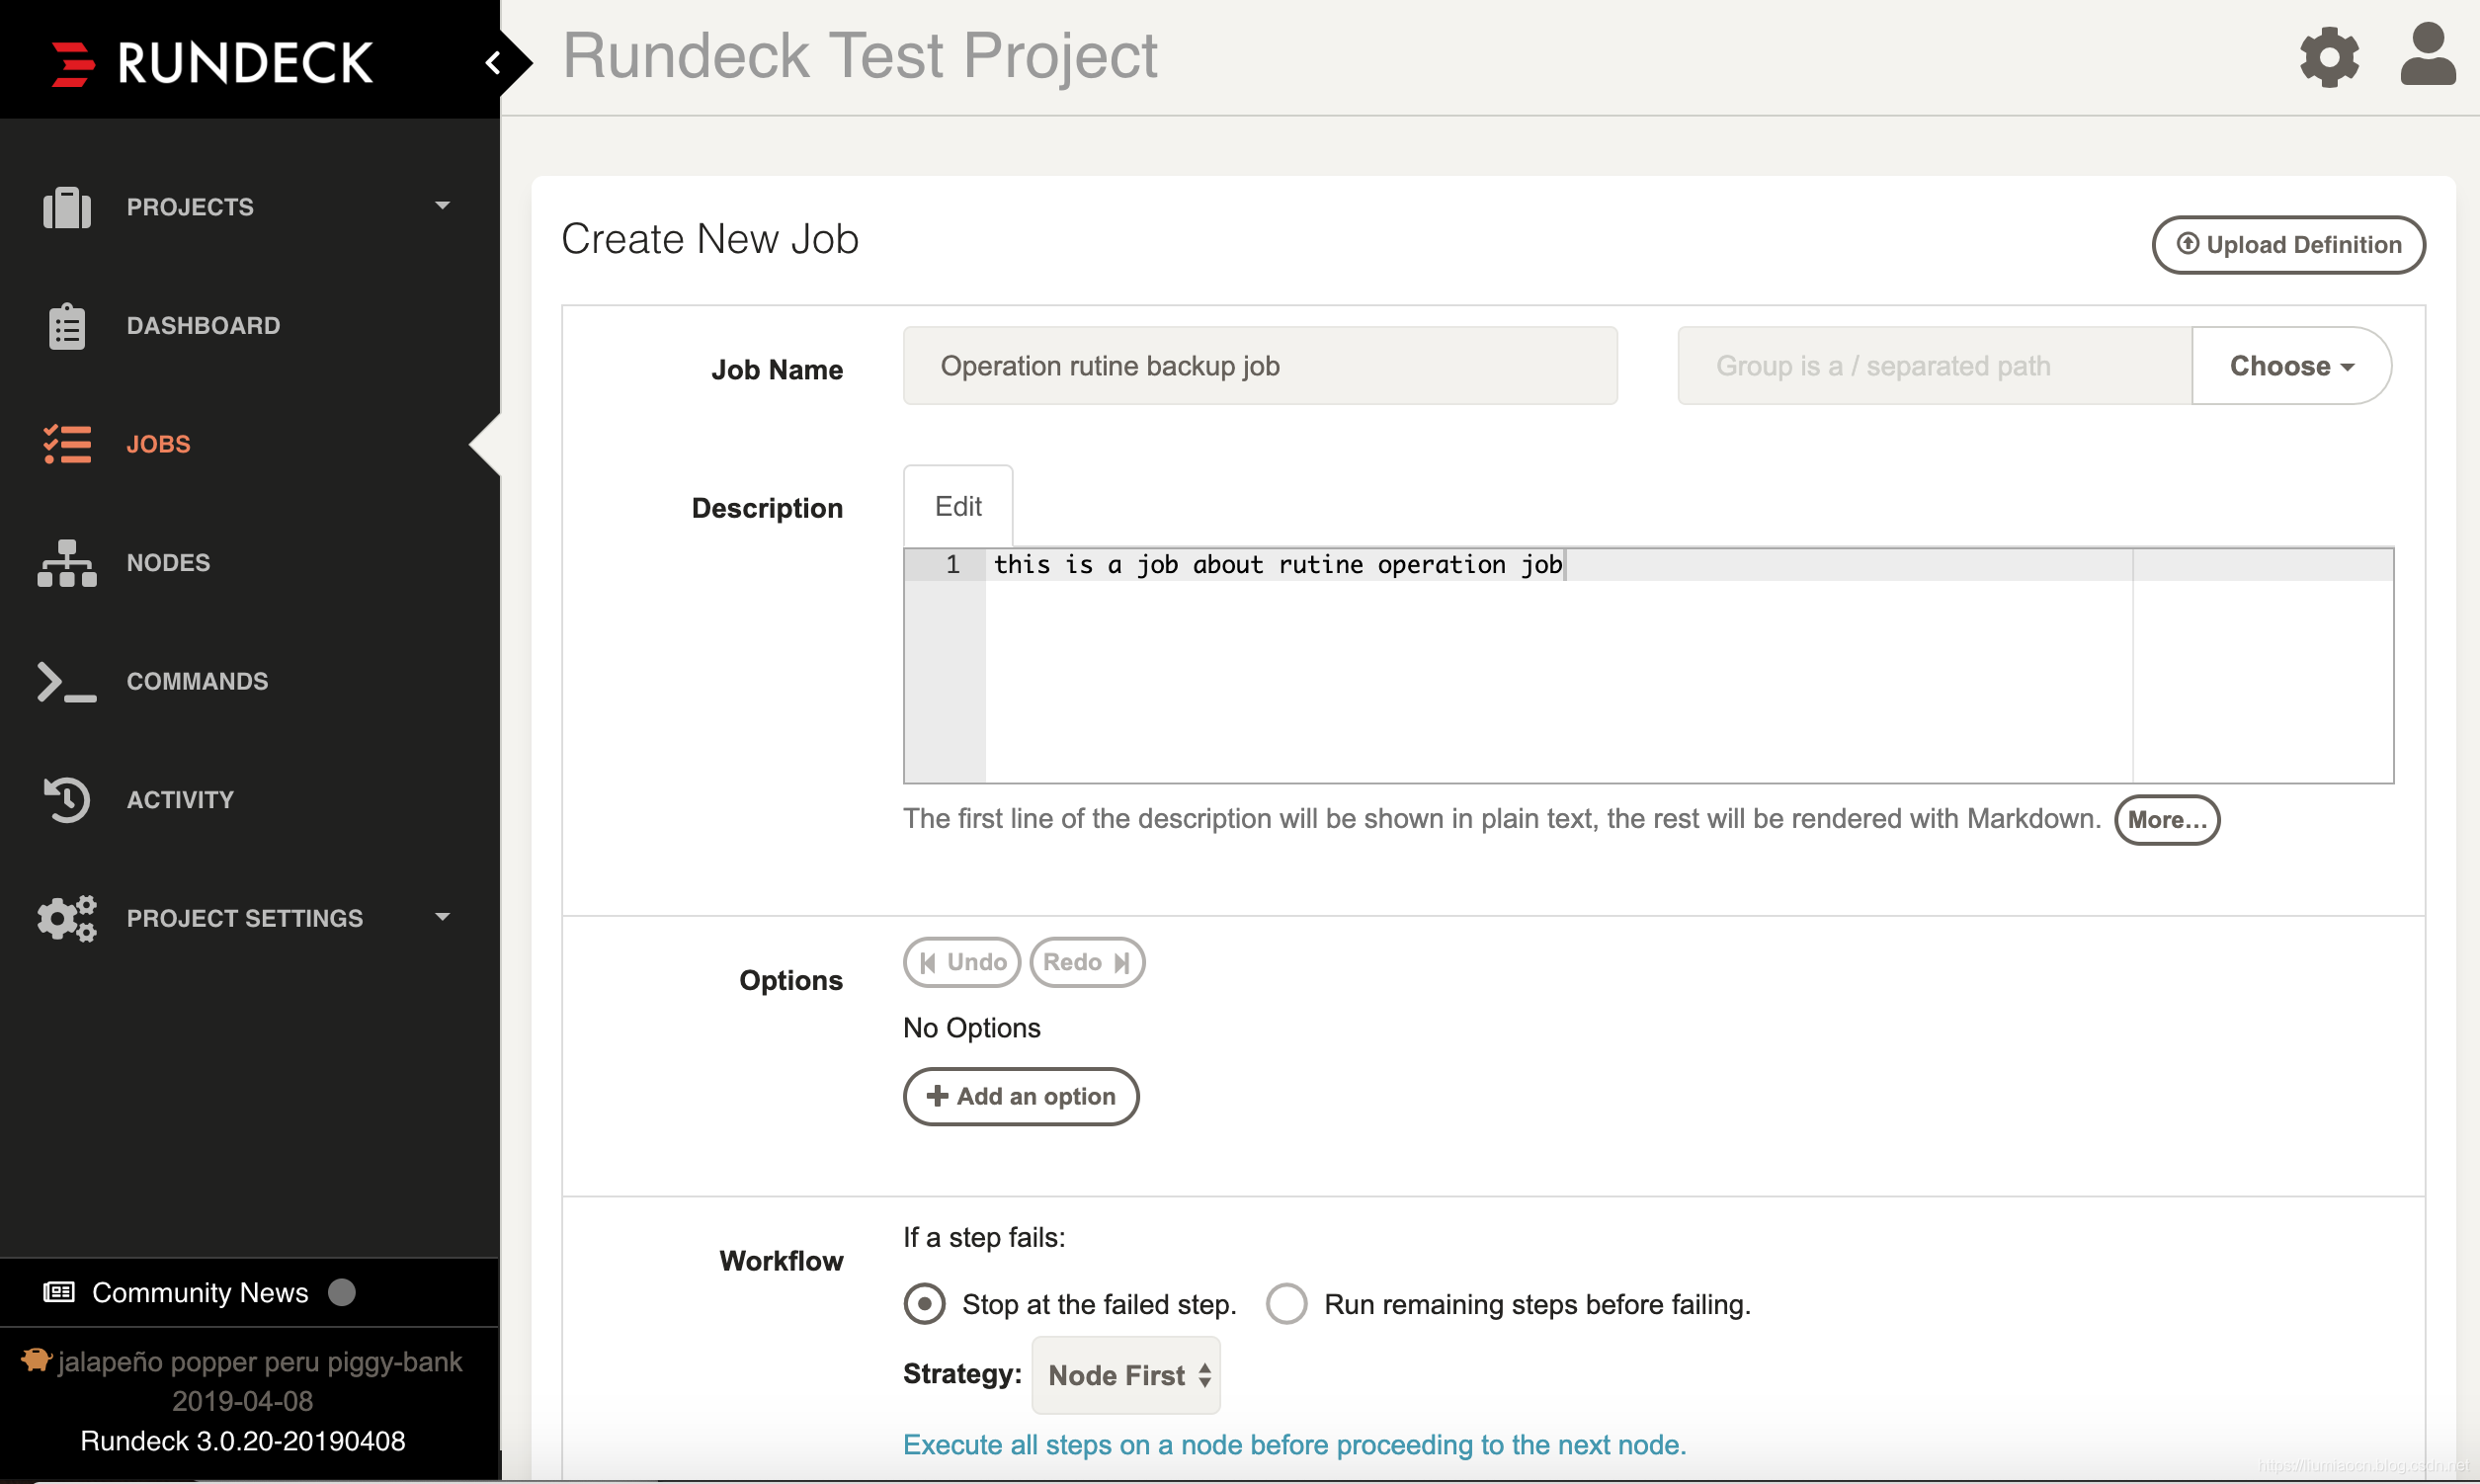Click the piggy-bank version icon
This screenshot has height=1484, width=2480.
(36, 1360)
